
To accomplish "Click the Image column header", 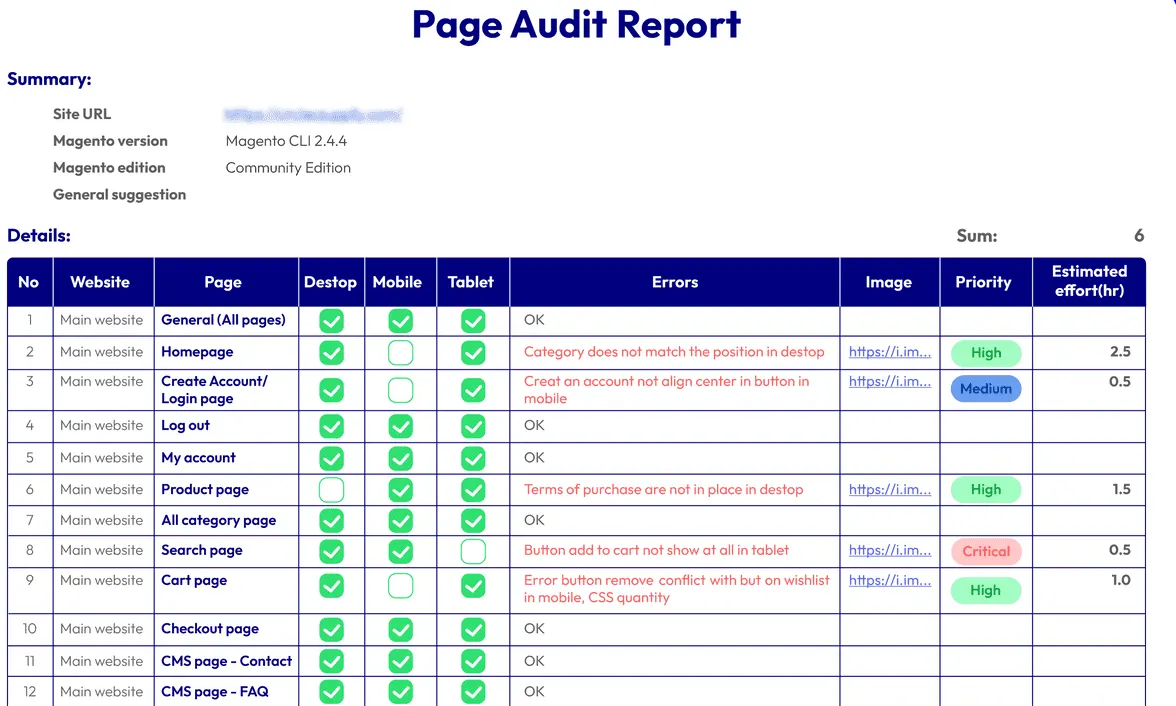I will point(890,282).
